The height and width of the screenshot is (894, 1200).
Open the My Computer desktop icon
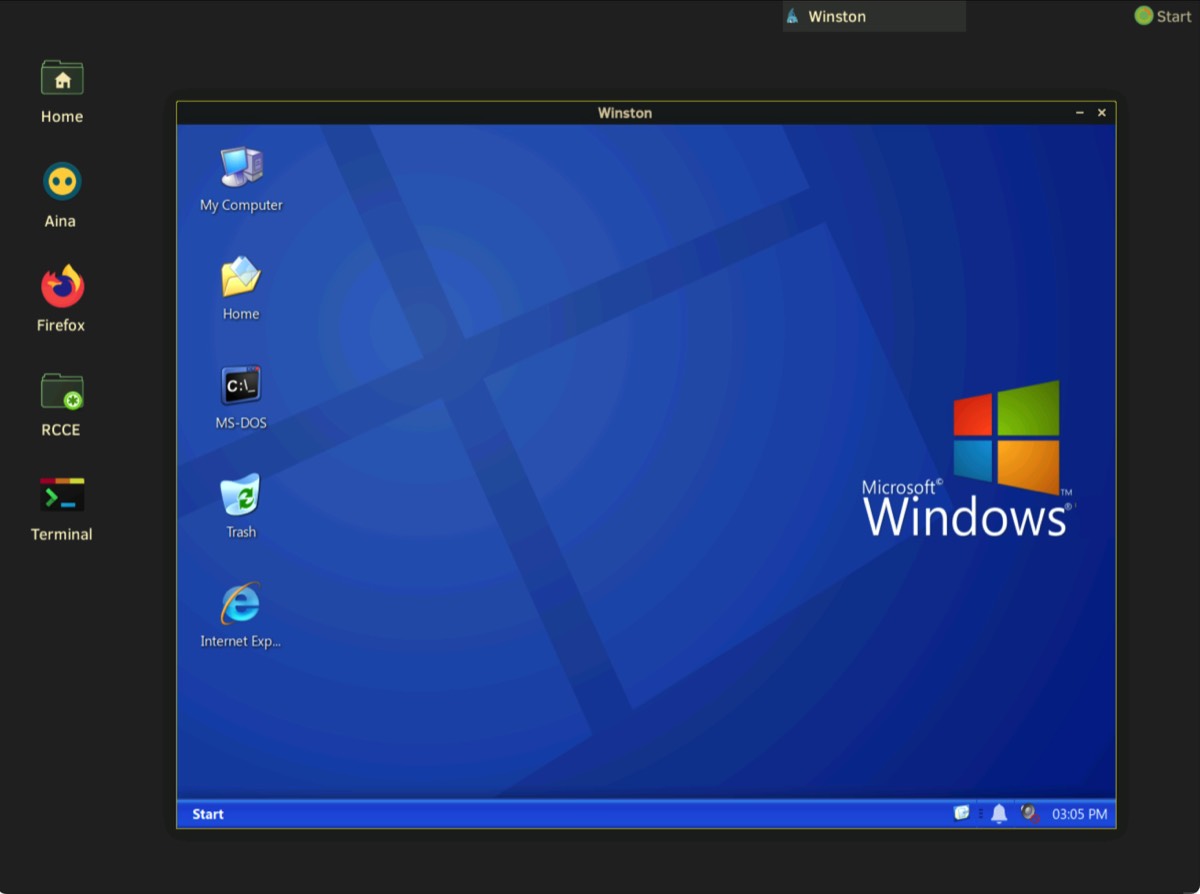click(241, 168)
